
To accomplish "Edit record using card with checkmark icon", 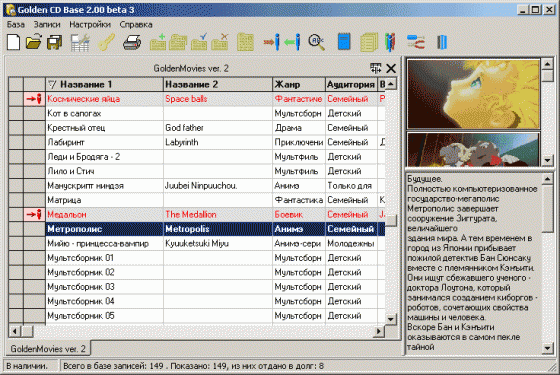I will pyautogui.click(x=199, y=42).
